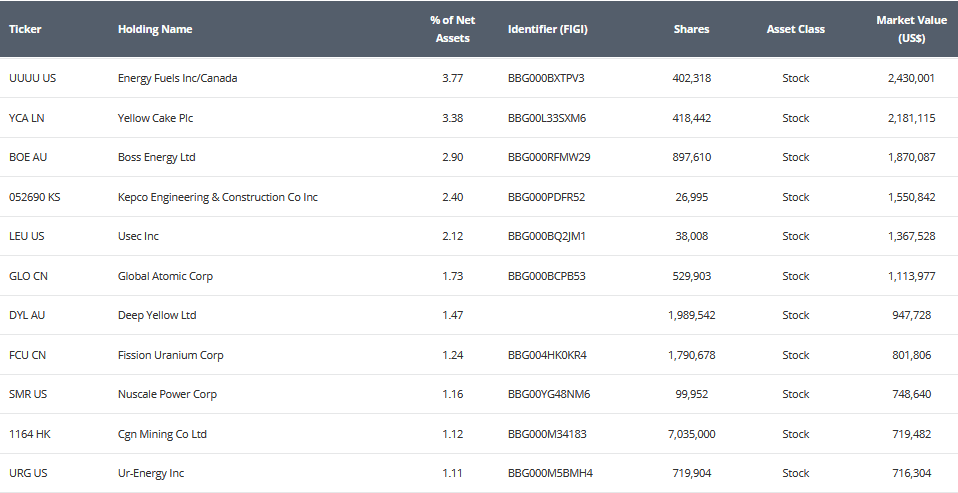958x493 pixels.
Task: Select FIGI BBG004HK0KR4
Action: point(547,355)
